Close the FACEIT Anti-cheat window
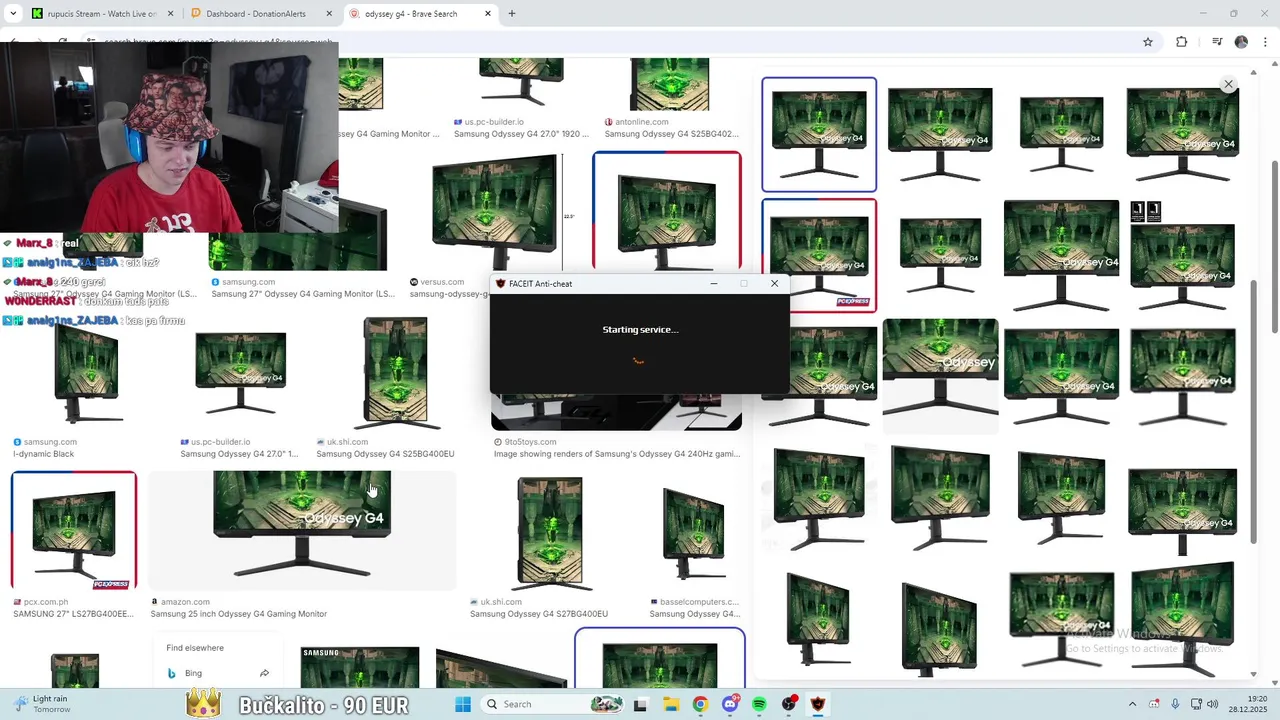 pos(774,284)
